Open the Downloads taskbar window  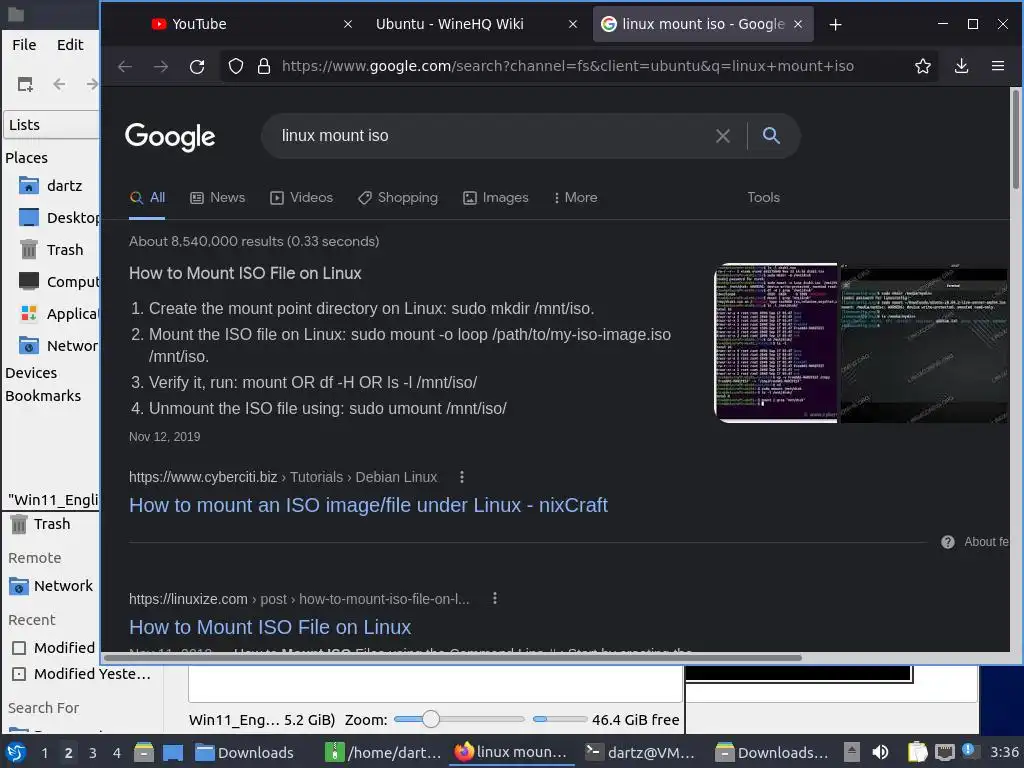click(x=245, y=753)
